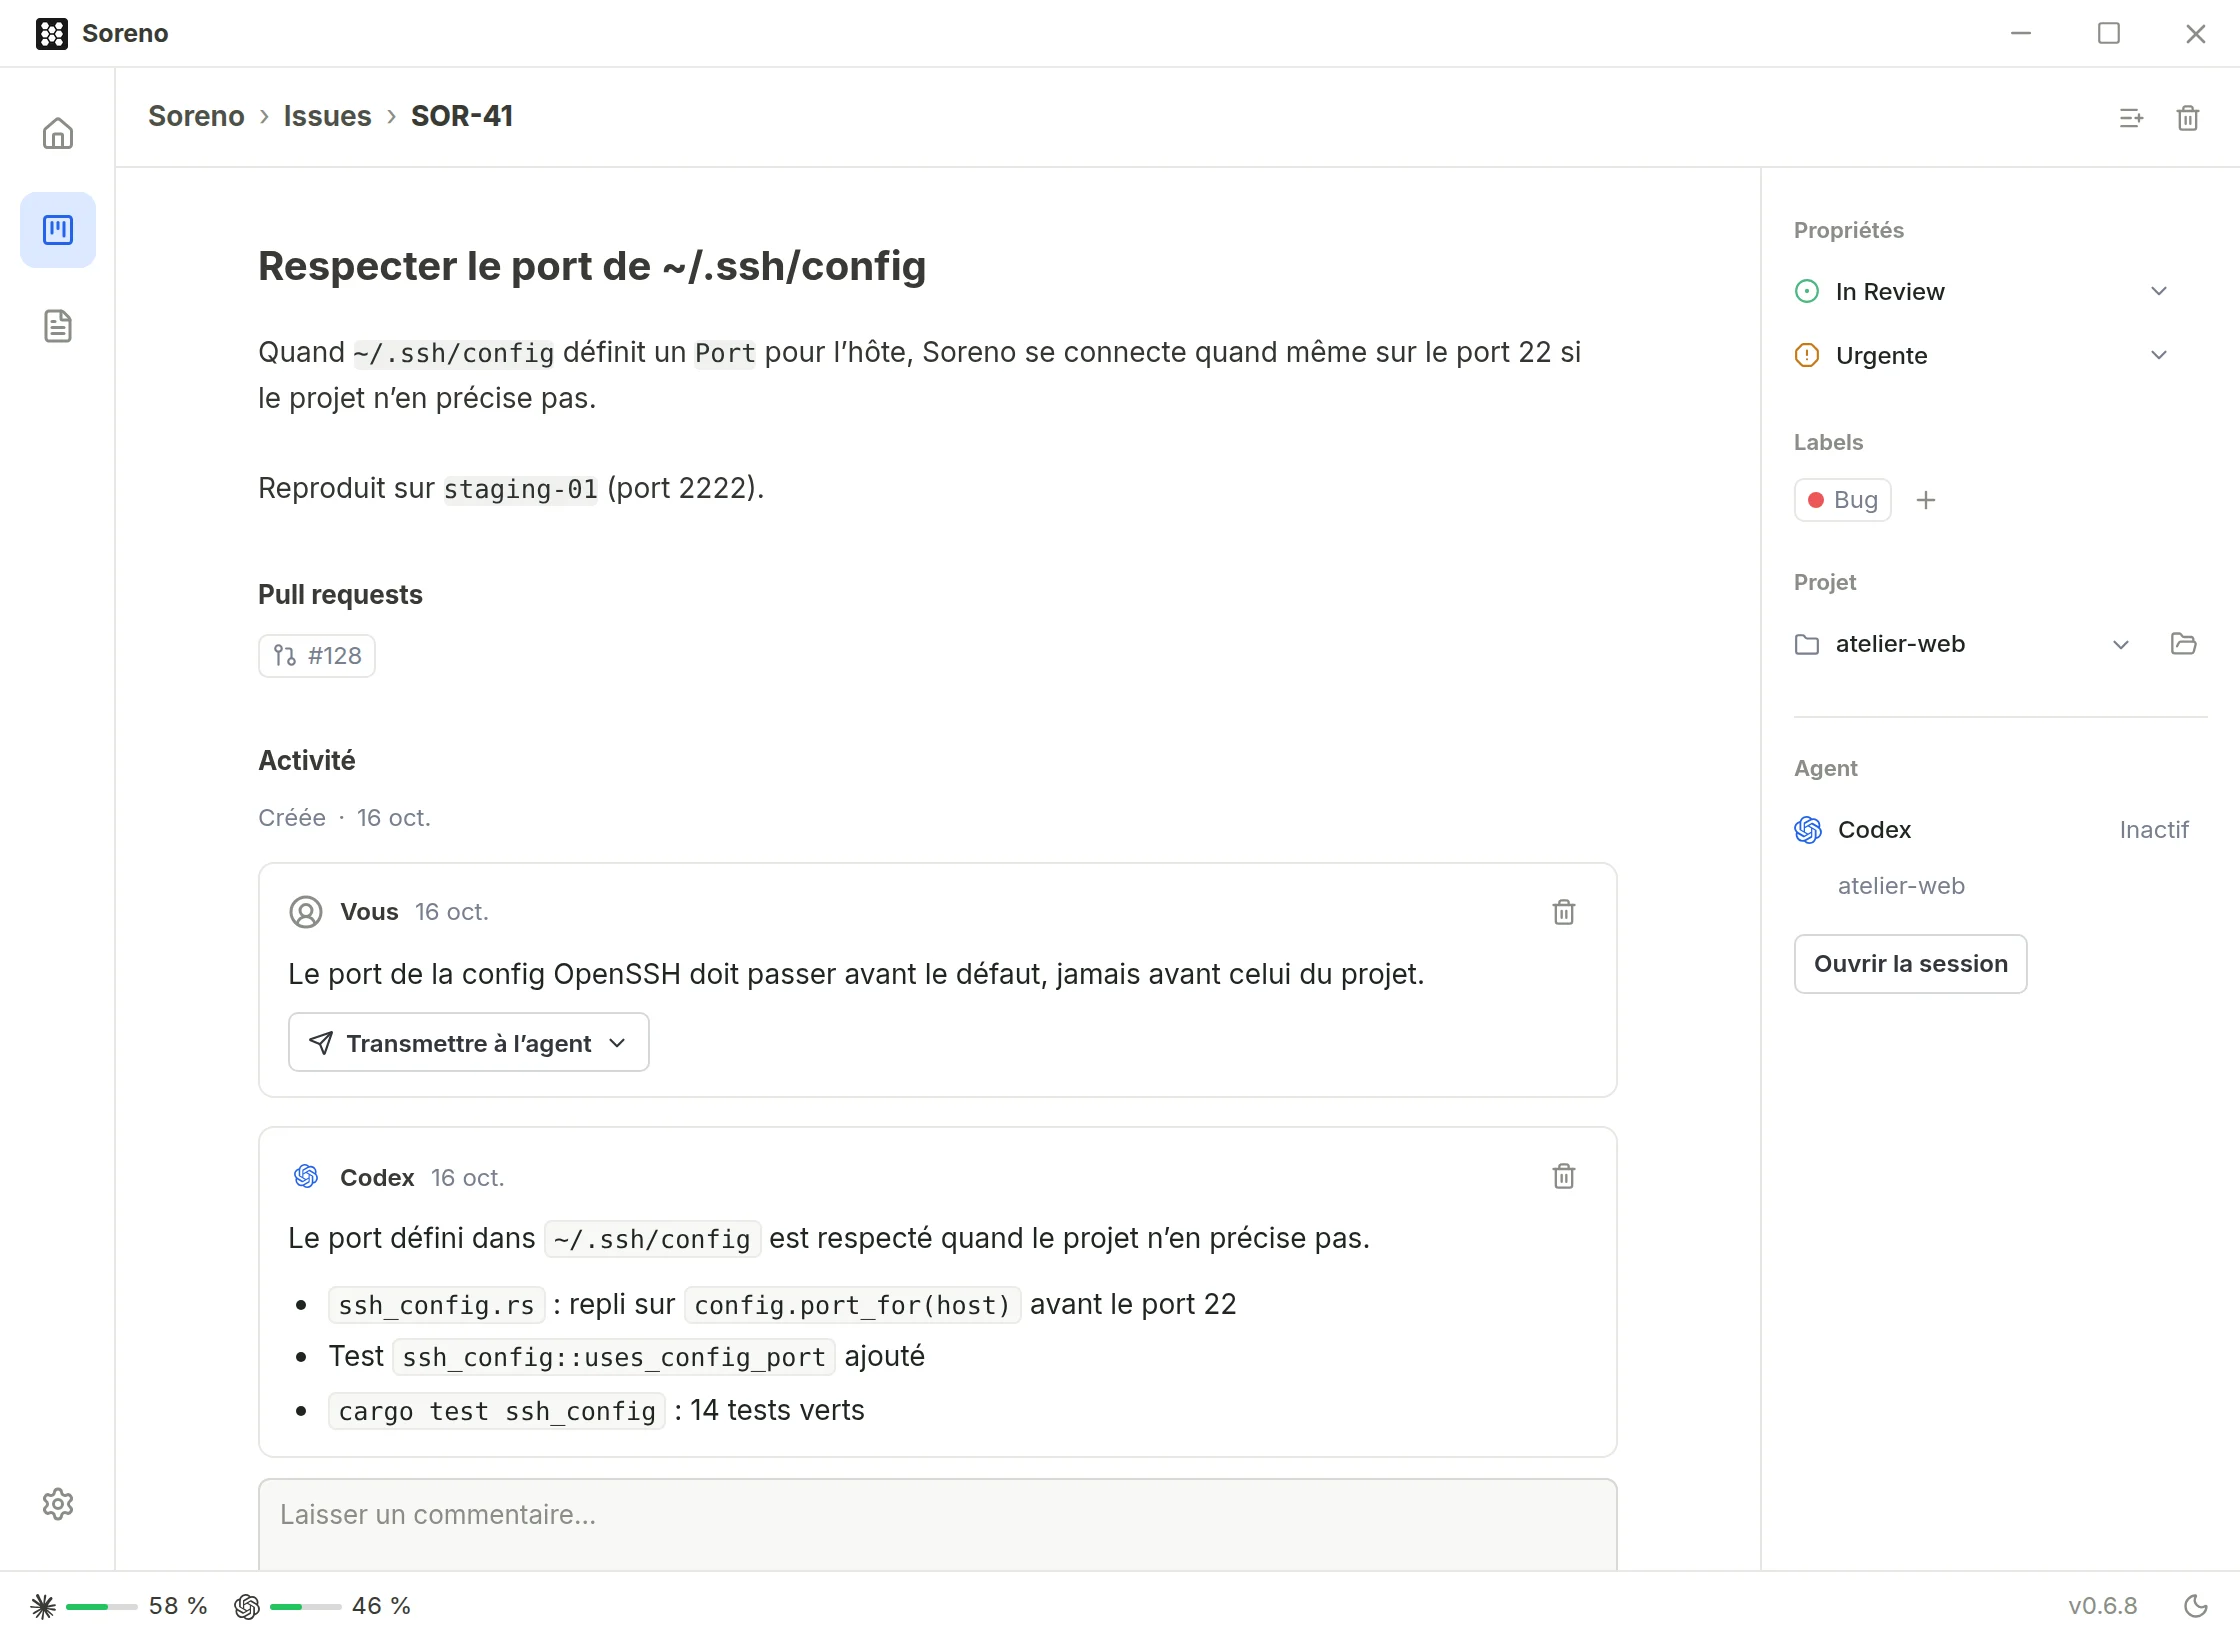
Task: Go to Soreno breadcrumb
Action: [x=196, y=116]
